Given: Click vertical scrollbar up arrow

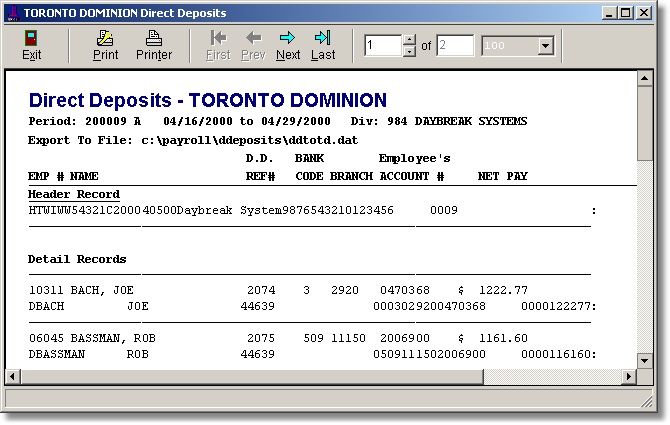Looking at the screenshot, I should click(x=644, y=79).
